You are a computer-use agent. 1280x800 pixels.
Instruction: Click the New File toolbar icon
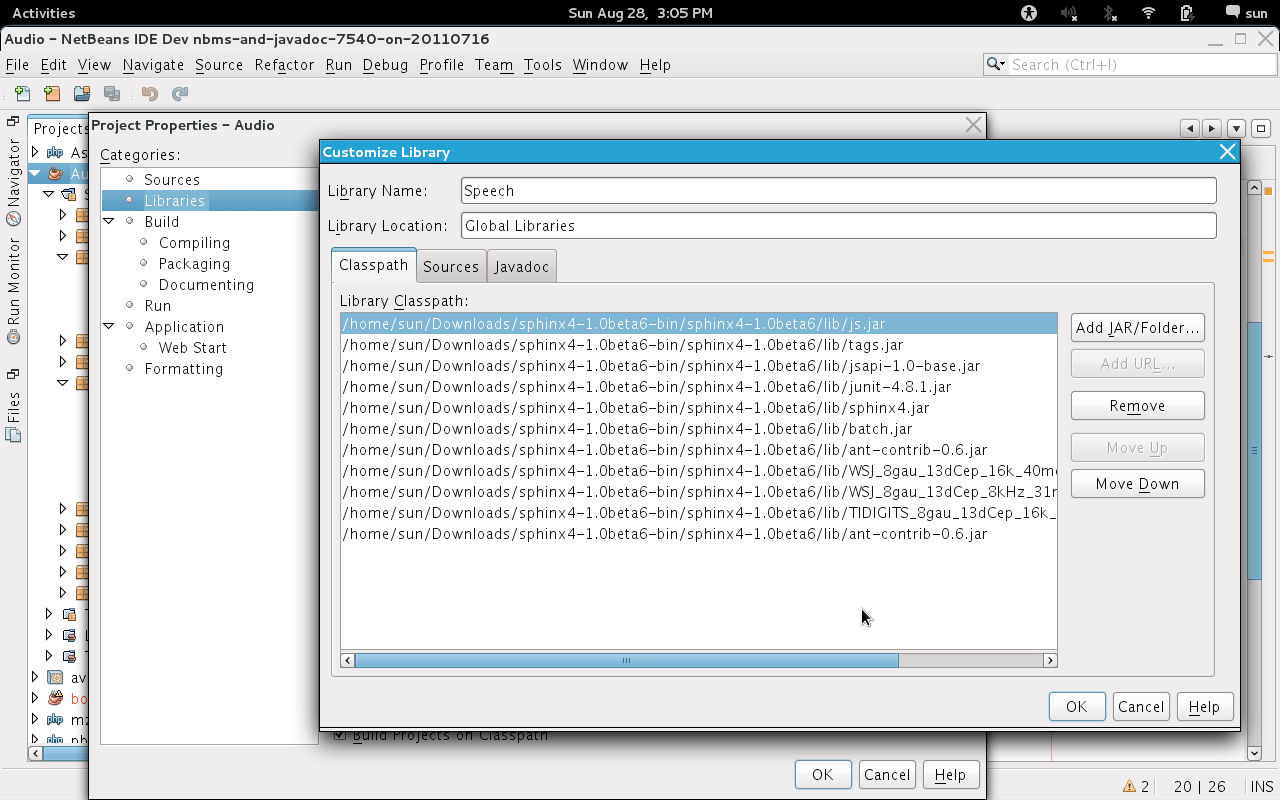(22, 94)
